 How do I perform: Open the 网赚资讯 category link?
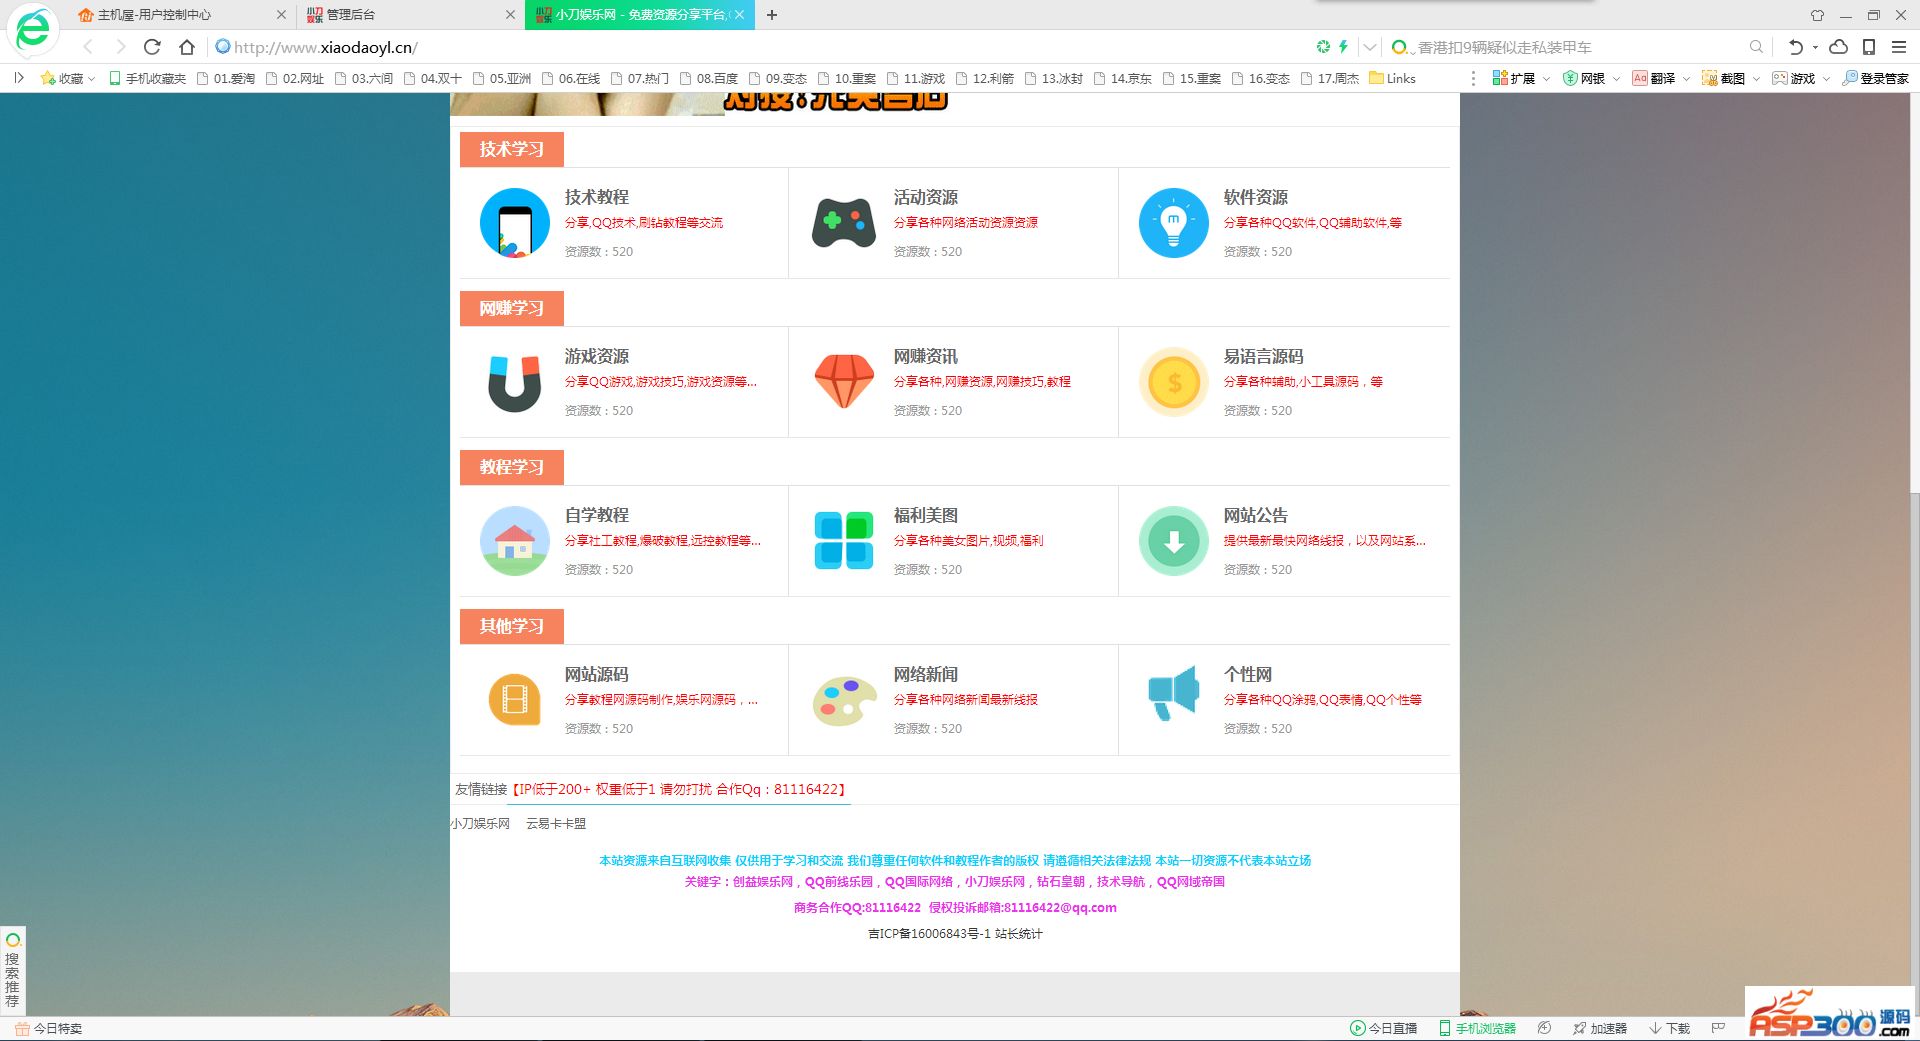[926, 356]
